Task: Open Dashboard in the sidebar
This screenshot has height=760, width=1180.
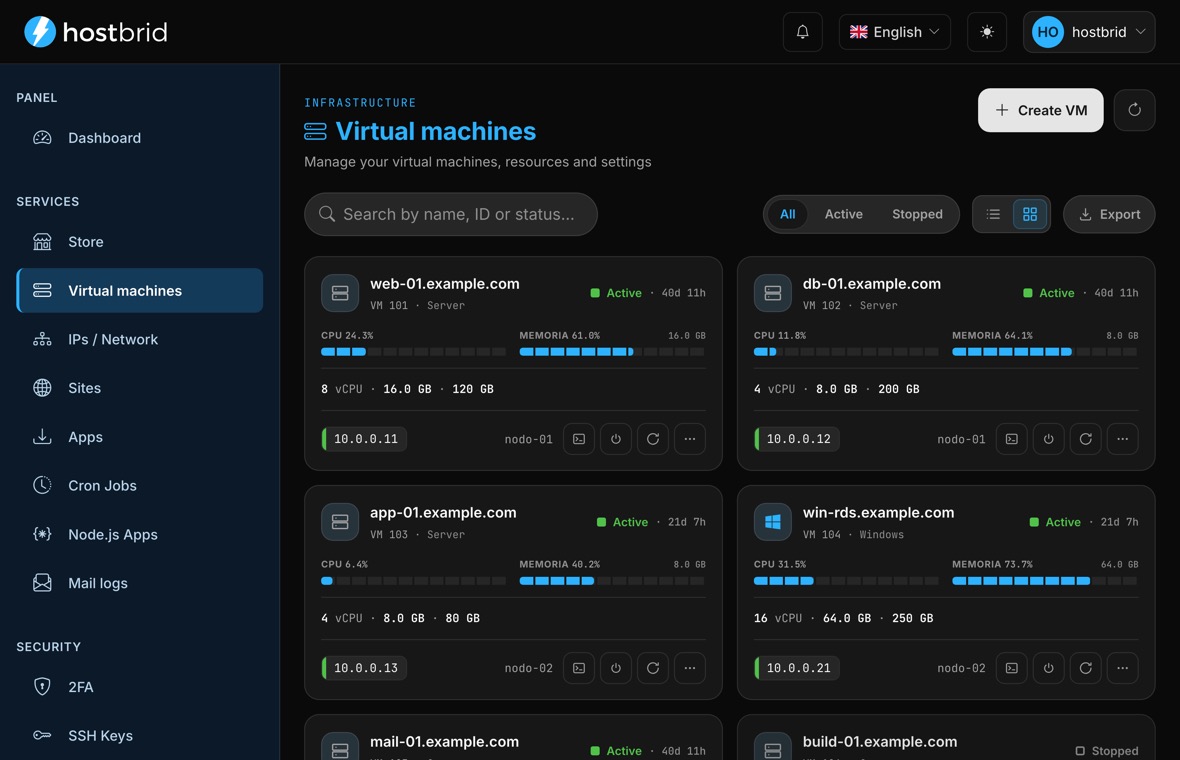Action: [140, 138]
